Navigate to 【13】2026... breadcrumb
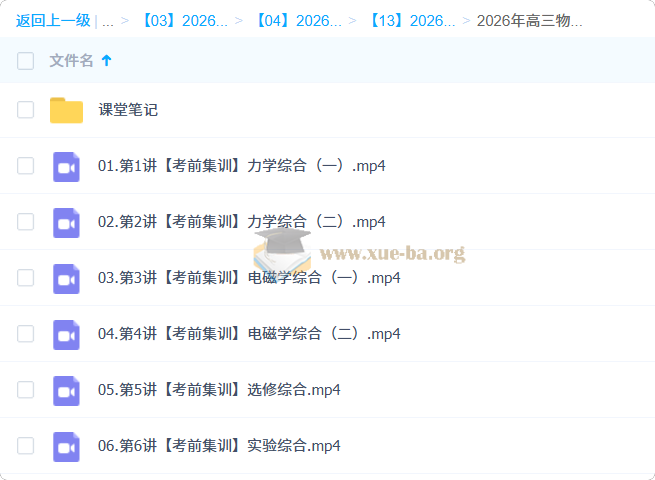The height and width of the screenshot is (480, 655). [x=412, y=20]
